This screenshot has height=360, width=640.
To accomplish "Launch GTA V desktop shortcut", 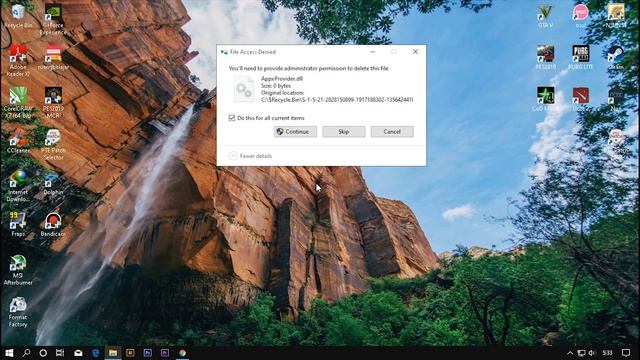I will click(x=545, y=16).
